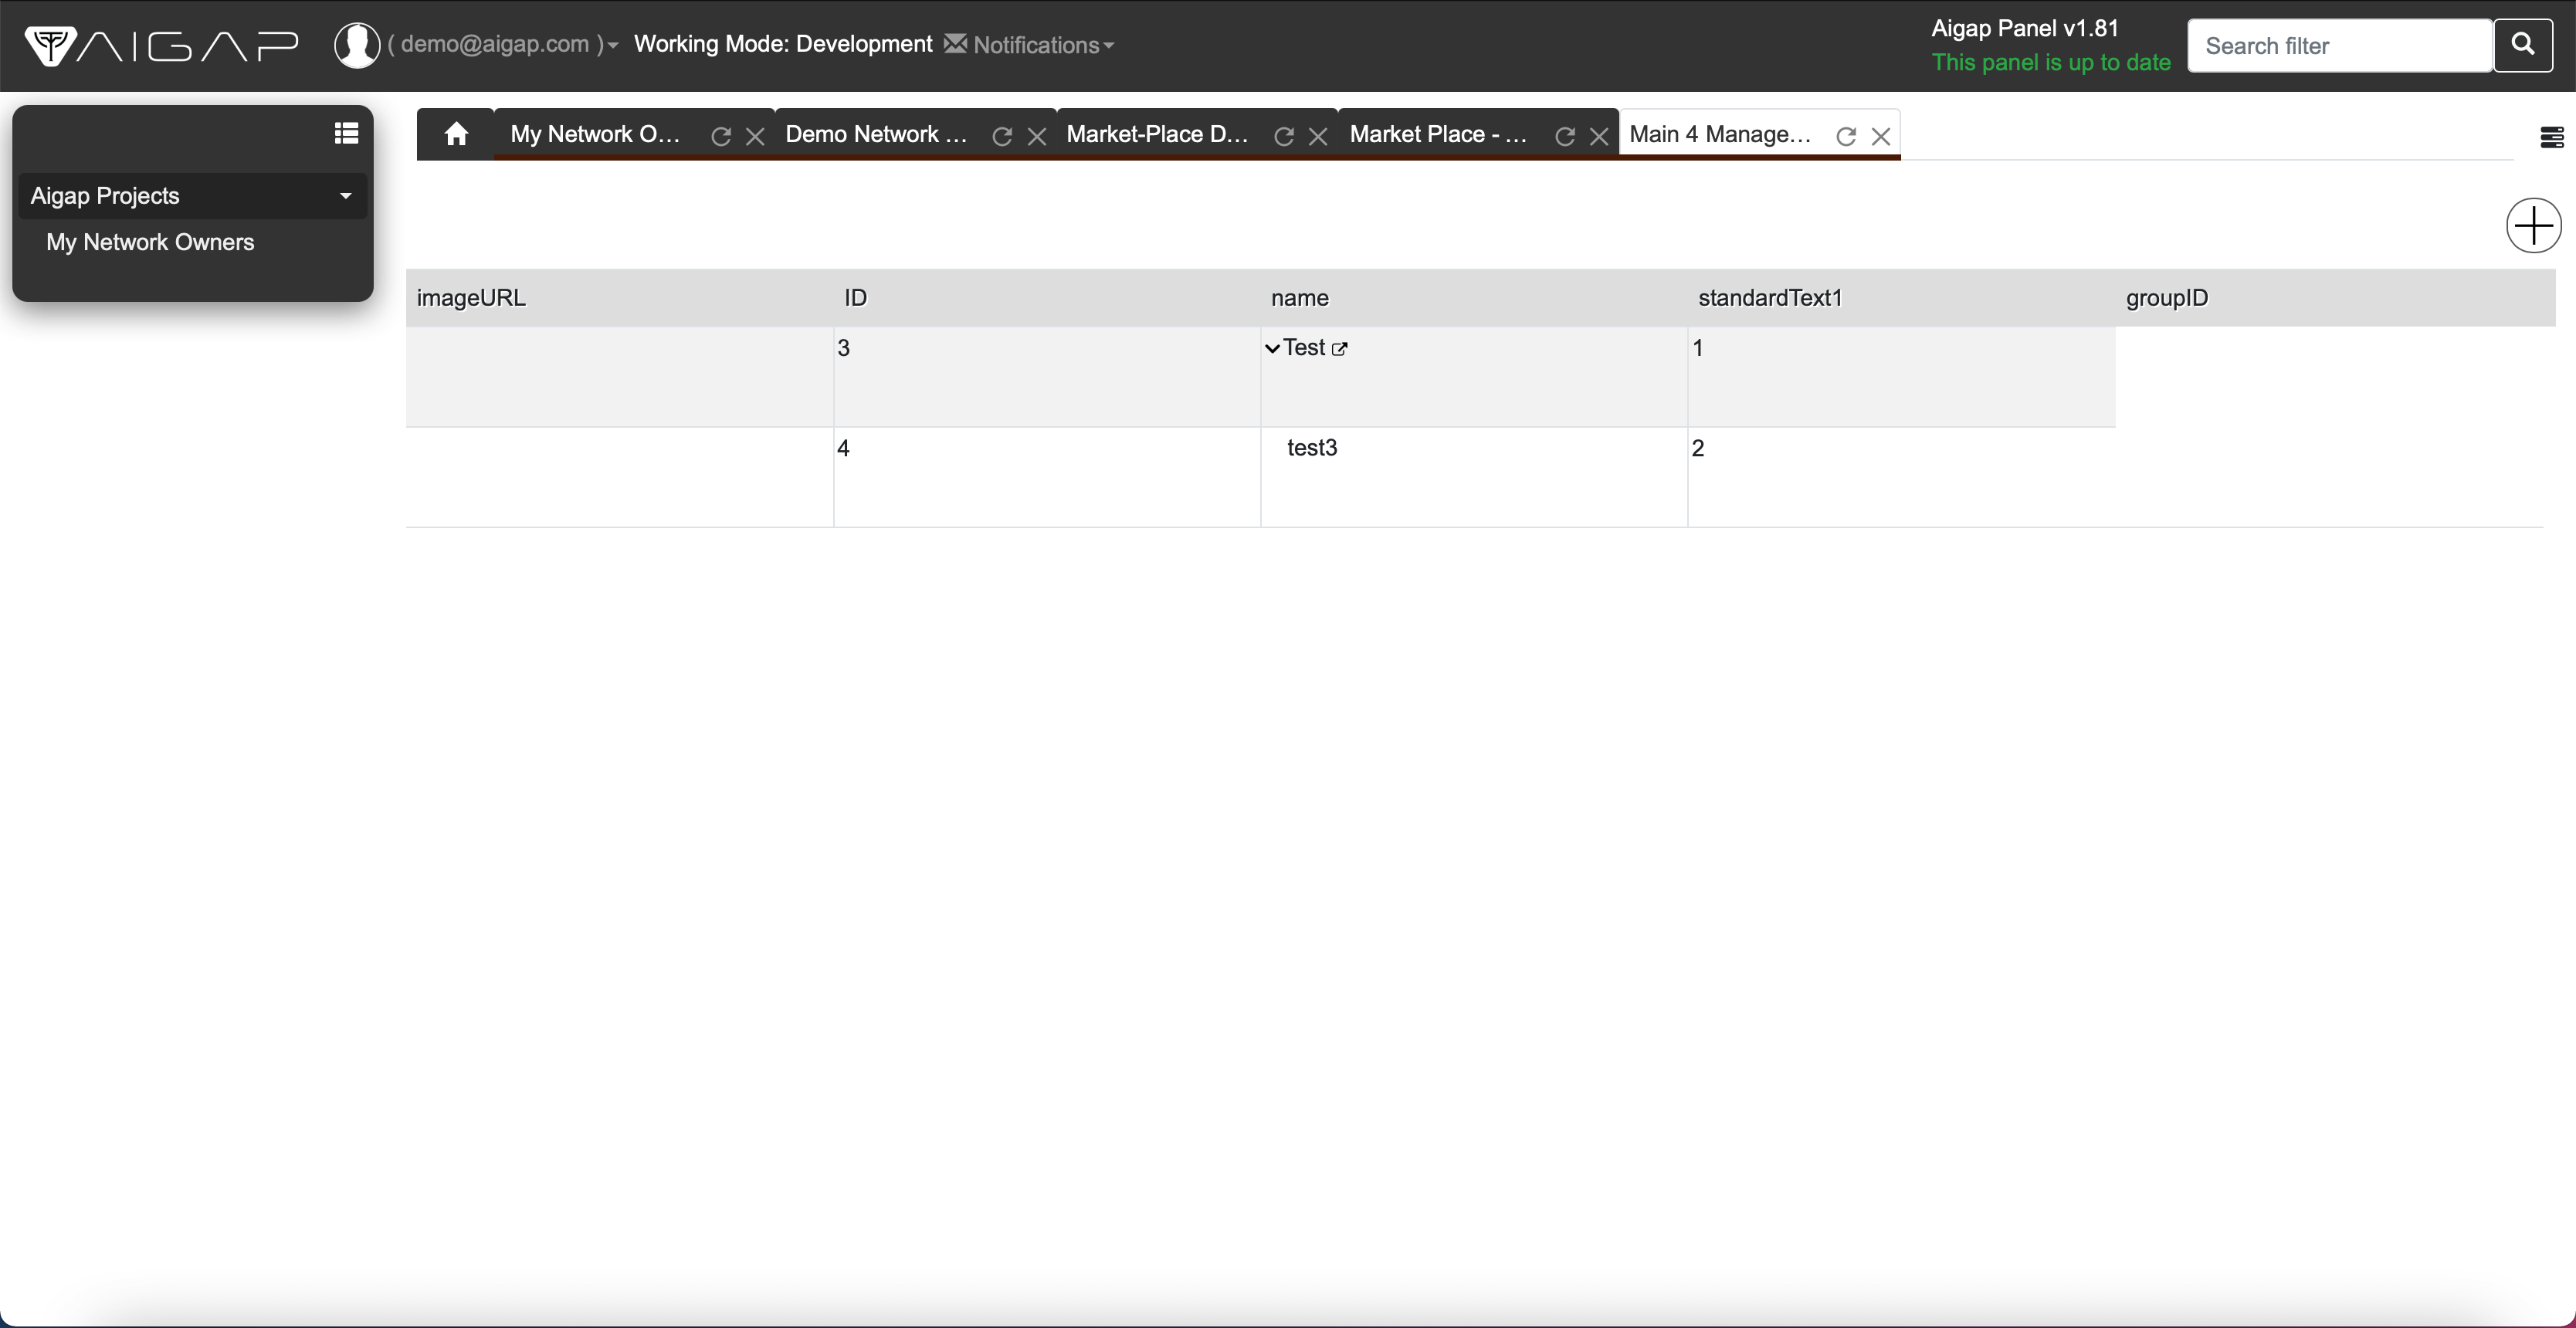Switch to My Network O... tab
This screenshot has height=1328, width=2576.
[x=596, y=134]
